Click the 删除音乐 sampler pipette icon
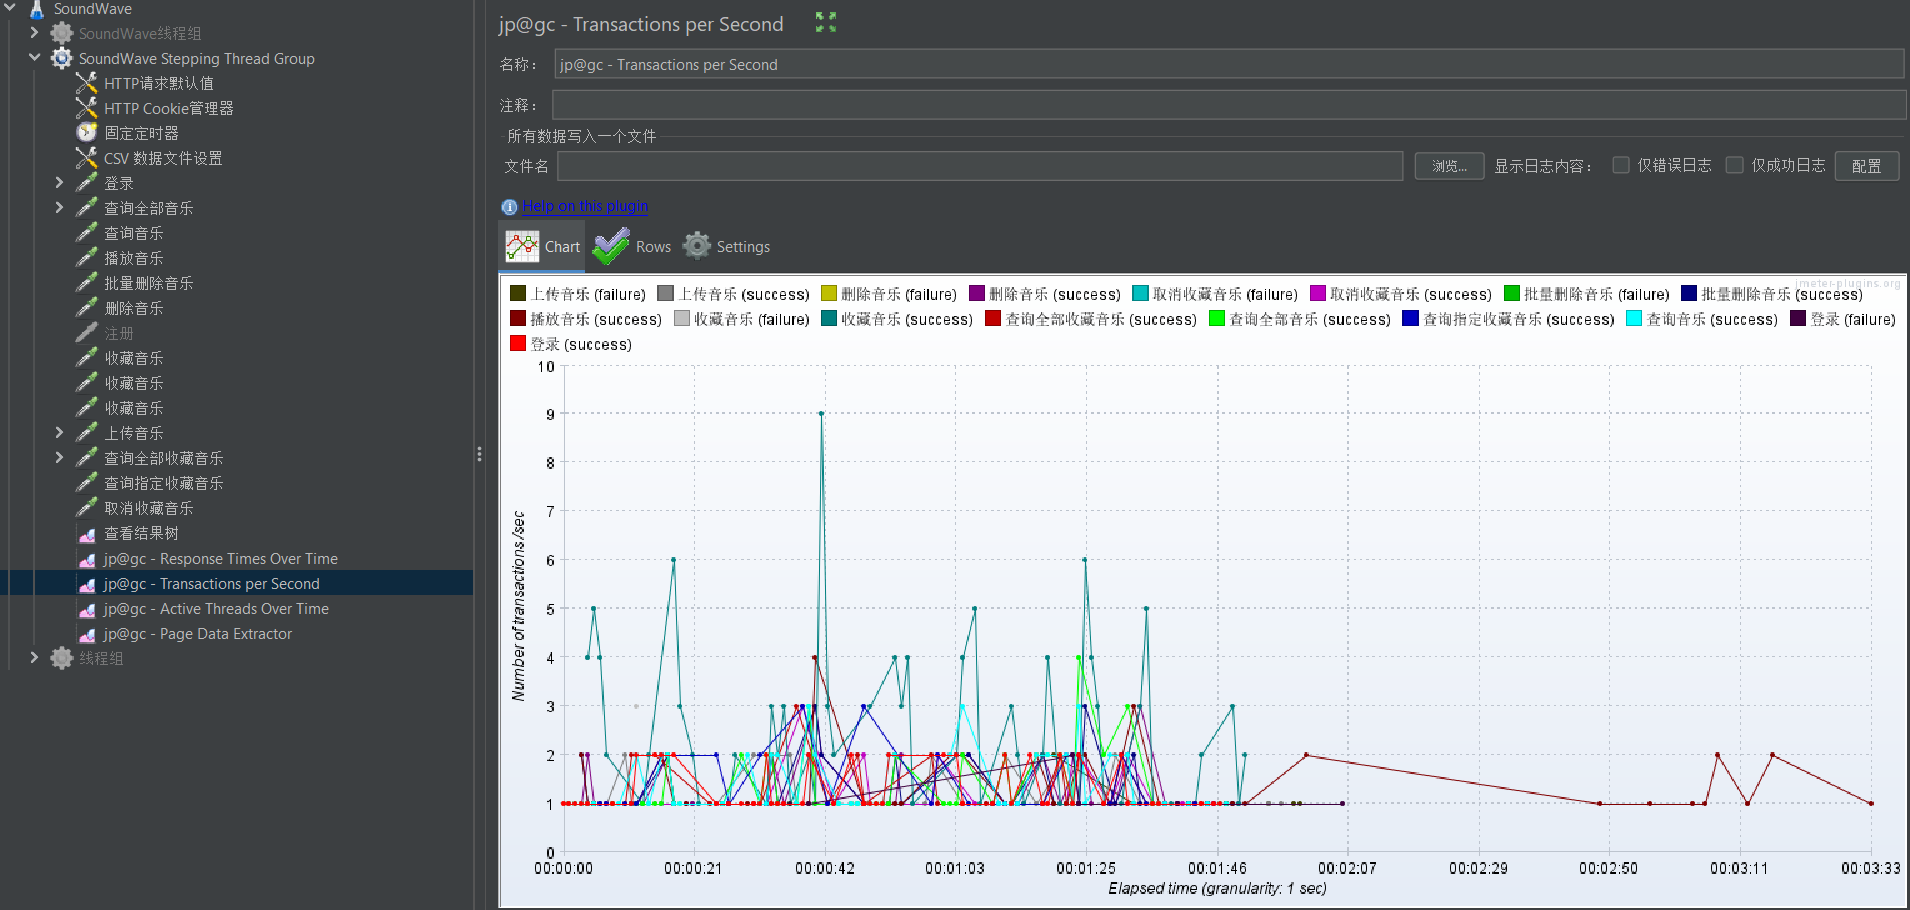The image size is (1910, 910). click(x=87, y=308)
